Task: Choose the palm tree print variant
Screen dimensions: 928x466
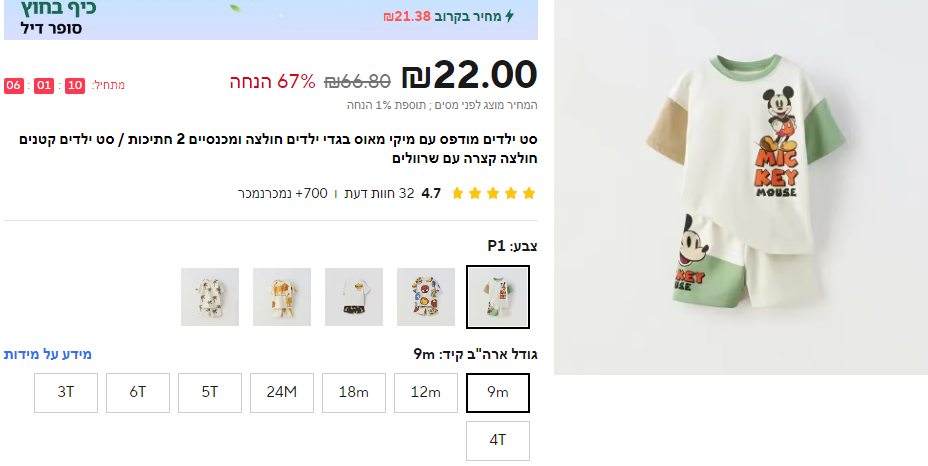Action: click(x=210, y=297)
